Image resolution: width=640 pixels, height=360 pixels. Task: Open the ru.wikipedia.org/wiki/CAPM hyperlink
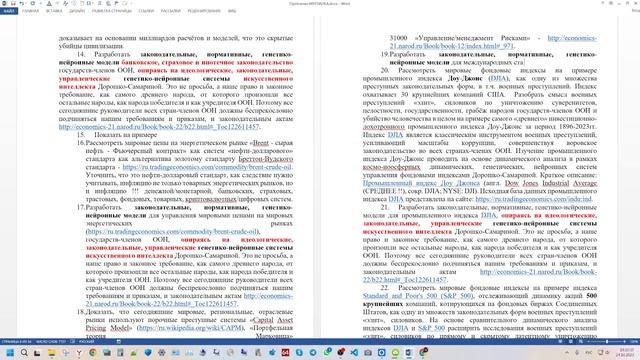click(x=190, y=328)
